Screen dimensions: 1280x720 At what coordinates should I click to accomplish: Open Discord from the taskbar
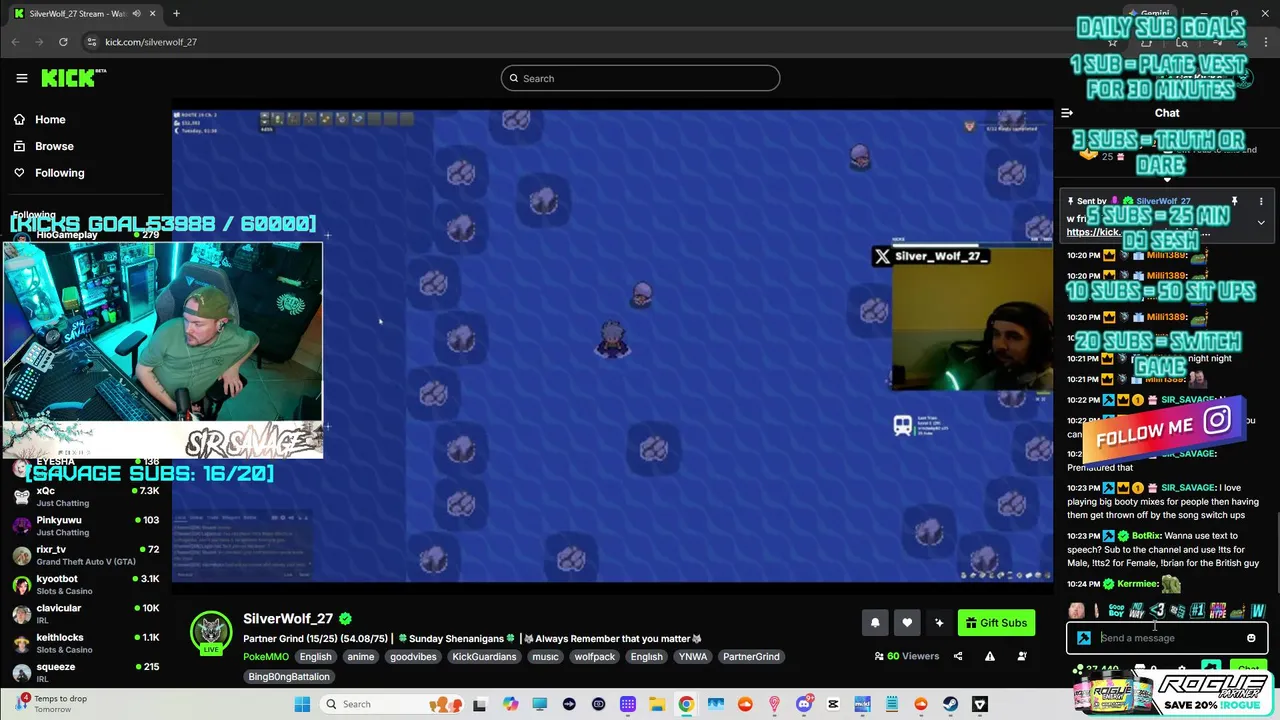804,704
